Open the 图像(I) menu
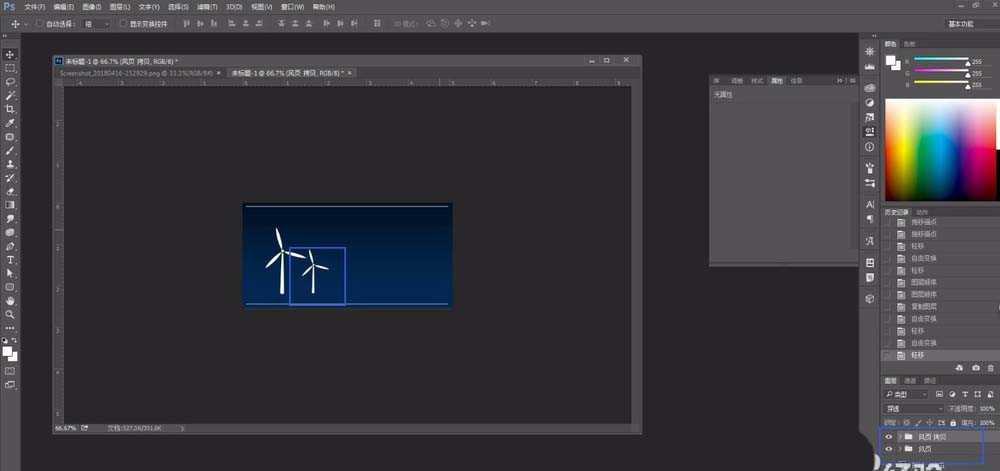 [90, 7]
